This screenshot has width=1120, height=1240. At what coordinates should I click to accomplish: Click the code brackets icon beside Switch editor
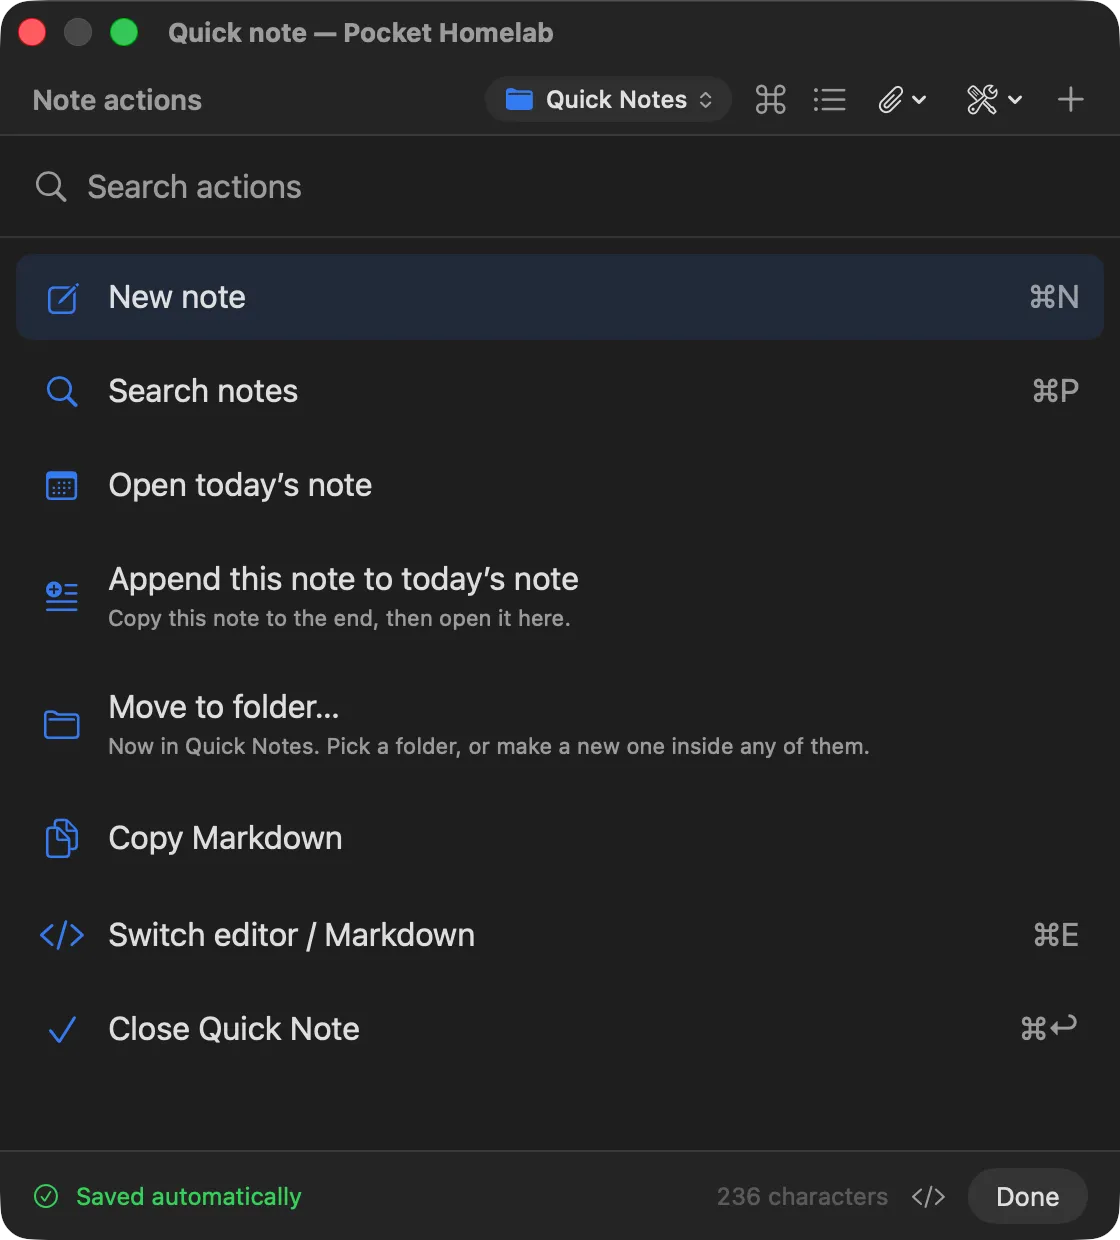62,935
